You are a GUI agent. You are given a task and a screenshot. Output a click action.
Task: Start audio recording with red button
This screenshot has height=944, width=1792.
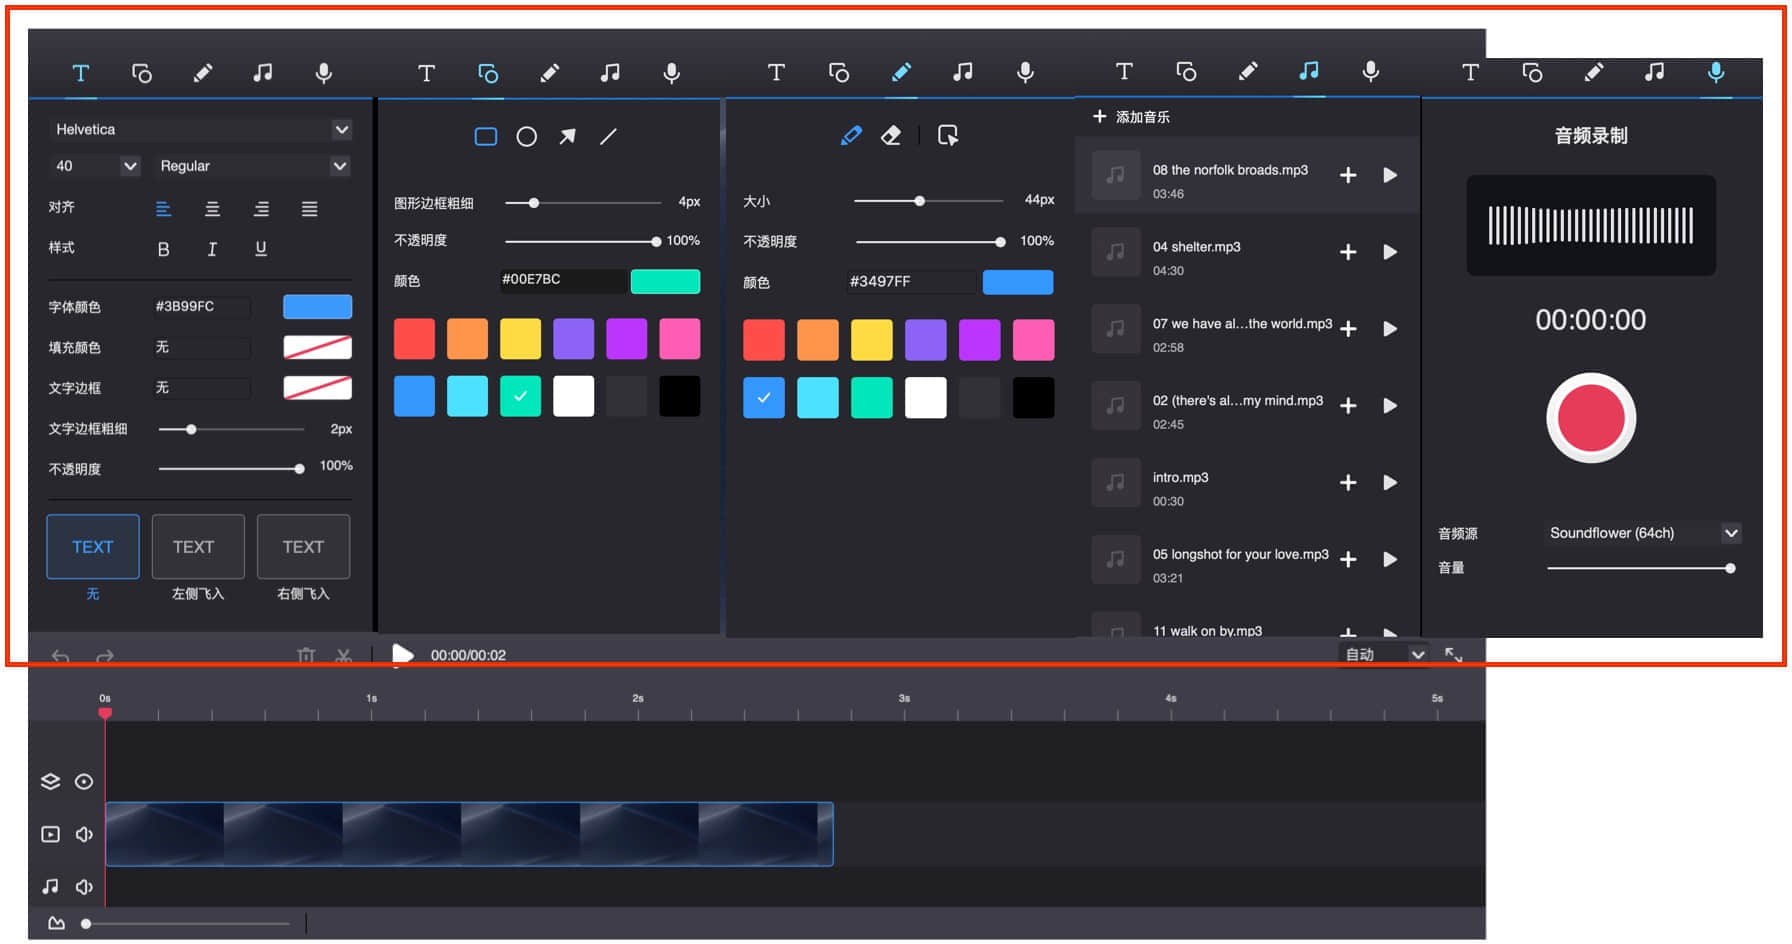pyautogui.click(x=1591, y=418)
